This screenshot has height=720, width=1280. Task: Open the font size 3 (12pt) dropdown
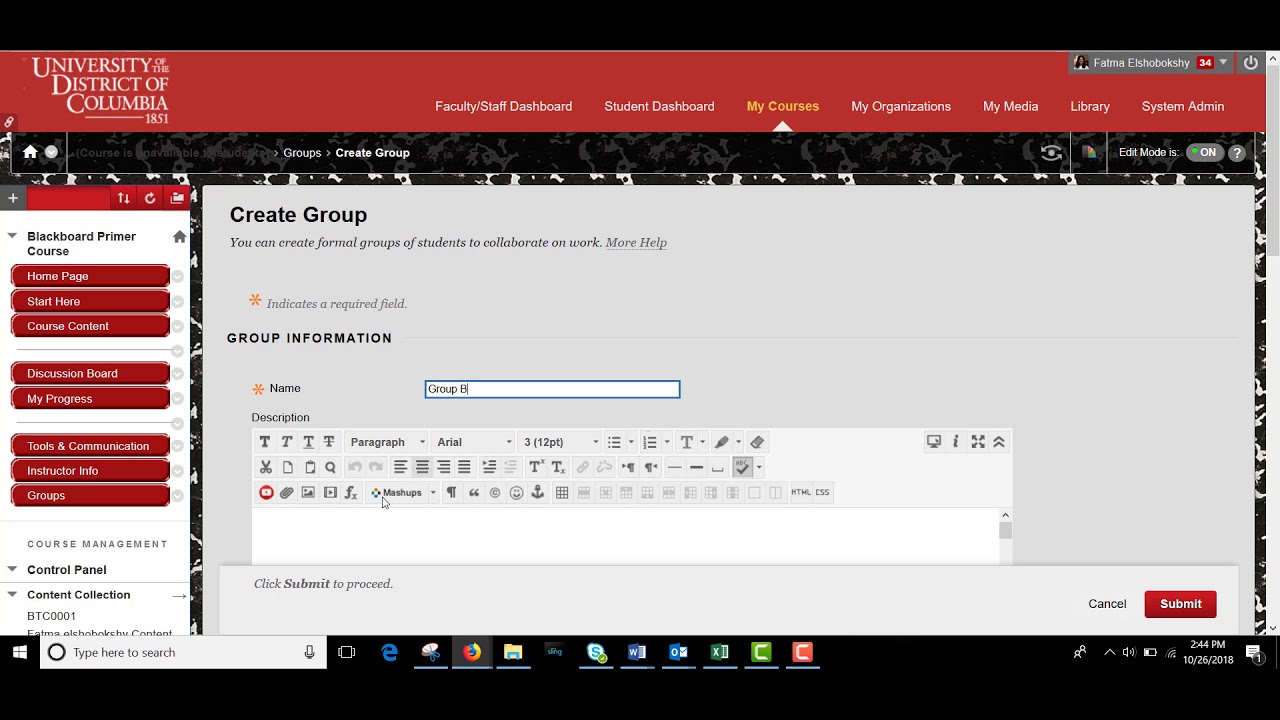pyautogui.click(x=561, y=442)
